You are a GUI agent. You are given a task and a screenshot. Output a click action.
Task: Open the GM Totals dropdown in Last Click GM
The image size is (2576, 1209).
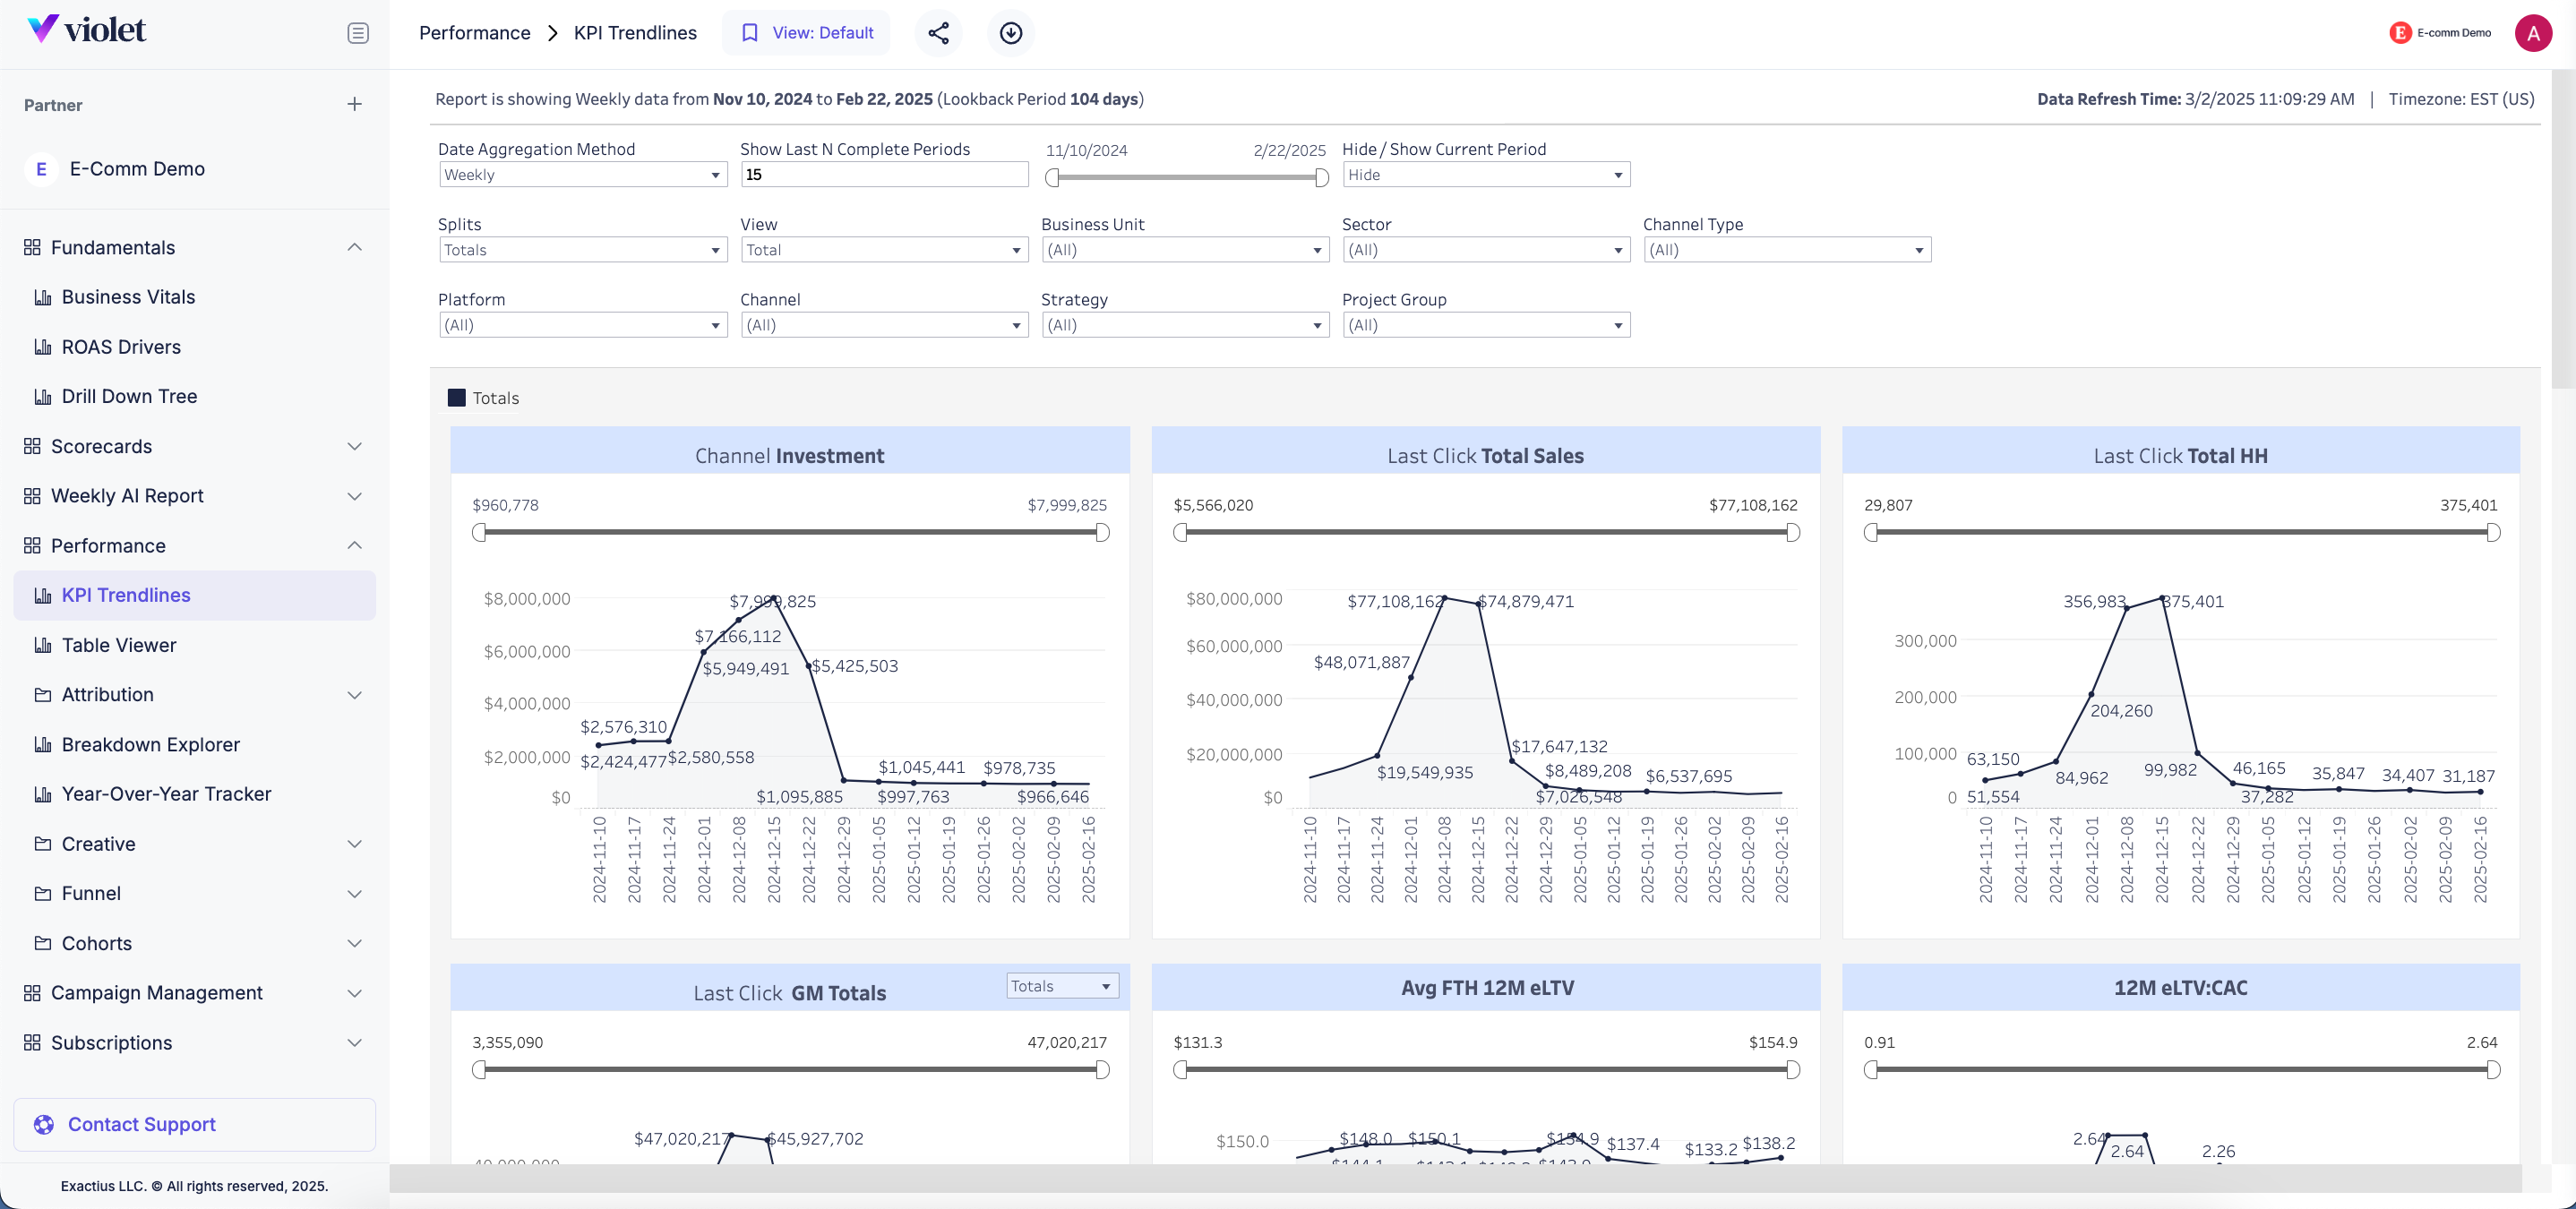coord(1061,986)
